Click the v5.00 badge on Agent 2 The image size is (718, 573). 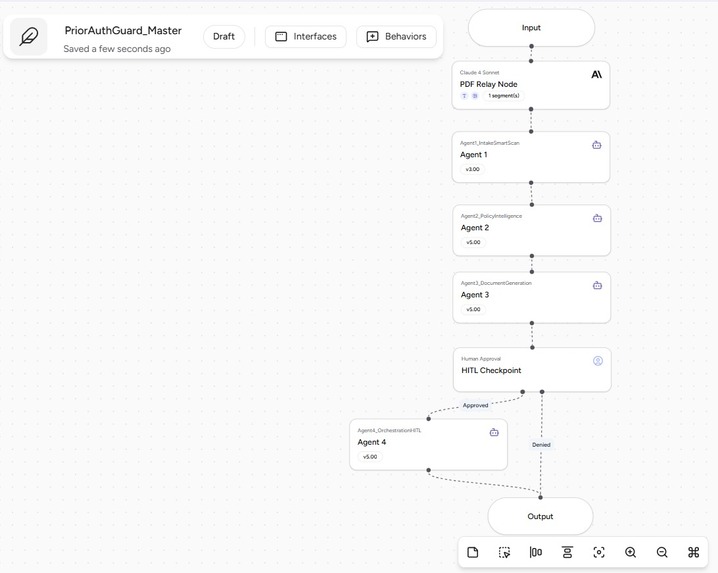[473, 242]
